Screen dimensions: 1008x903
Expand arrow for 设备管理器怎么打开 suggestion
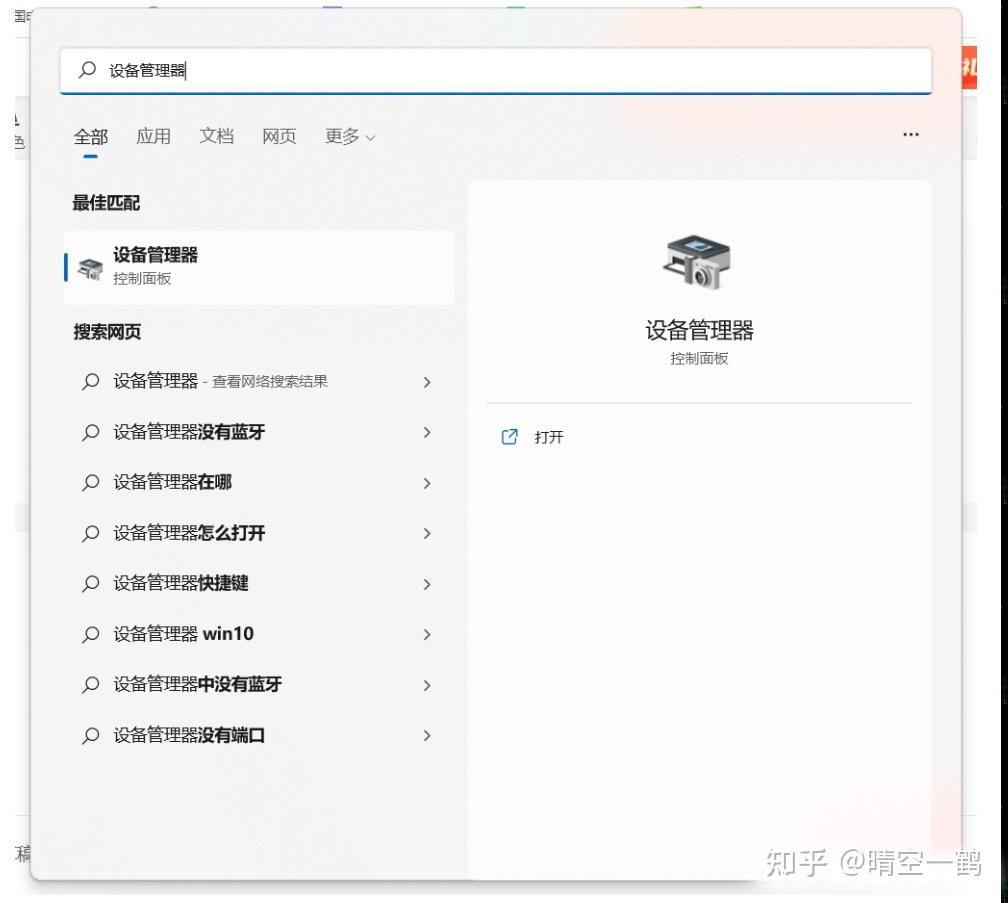(x=427, y=533)
